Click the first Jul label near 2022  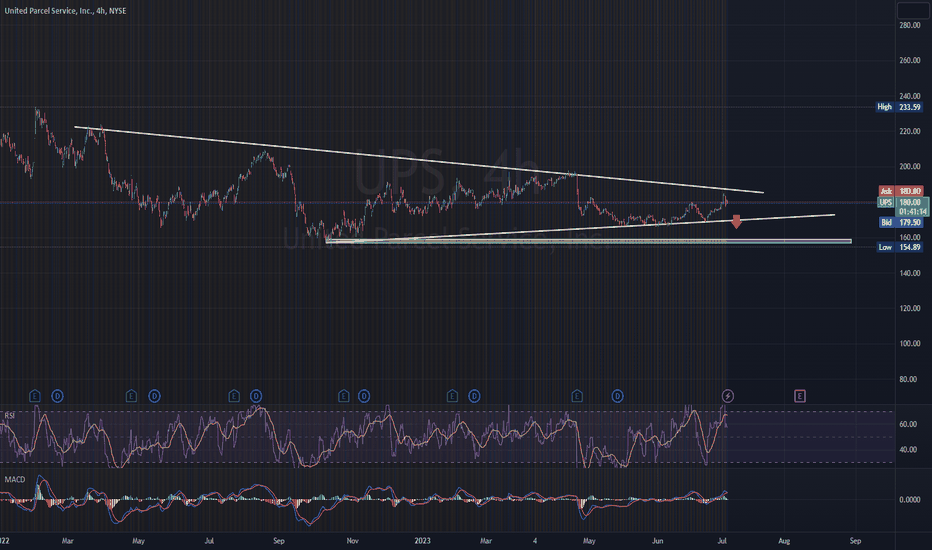pos(209,541)
